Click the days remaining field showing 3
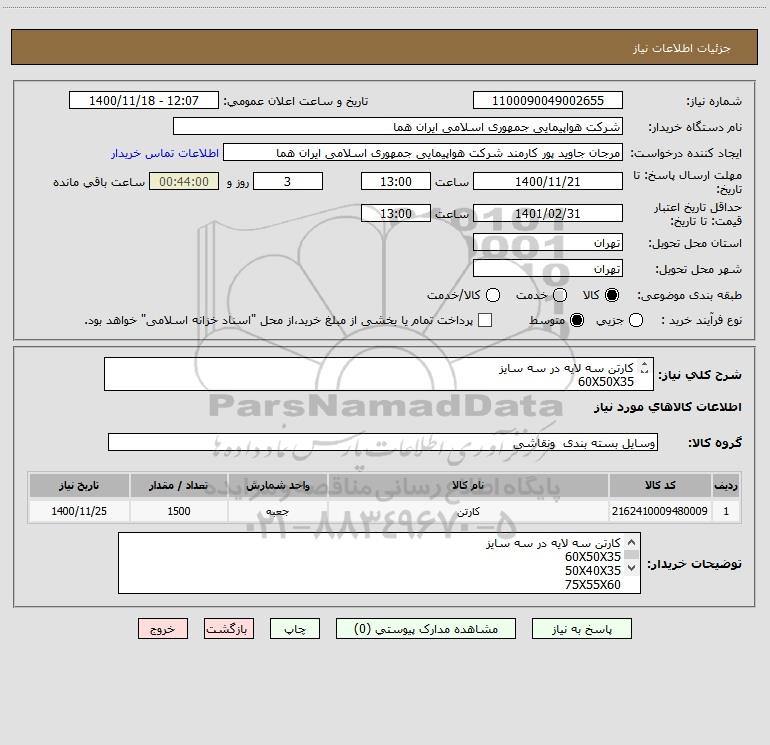 288,181
